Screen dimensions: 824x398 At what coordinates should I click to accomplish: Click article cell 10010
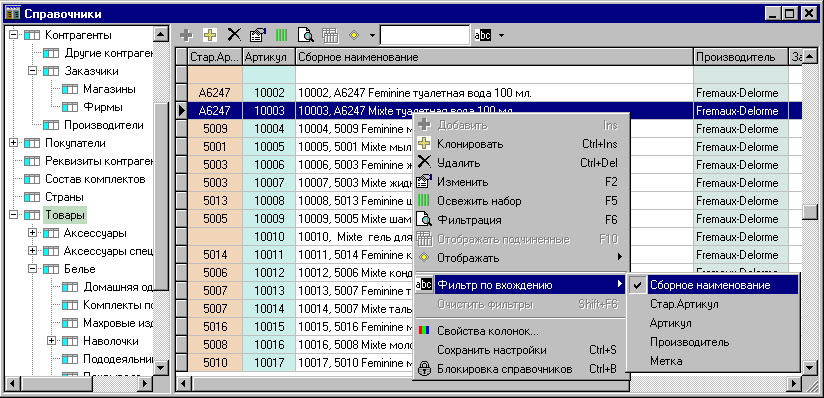[269, 237]
